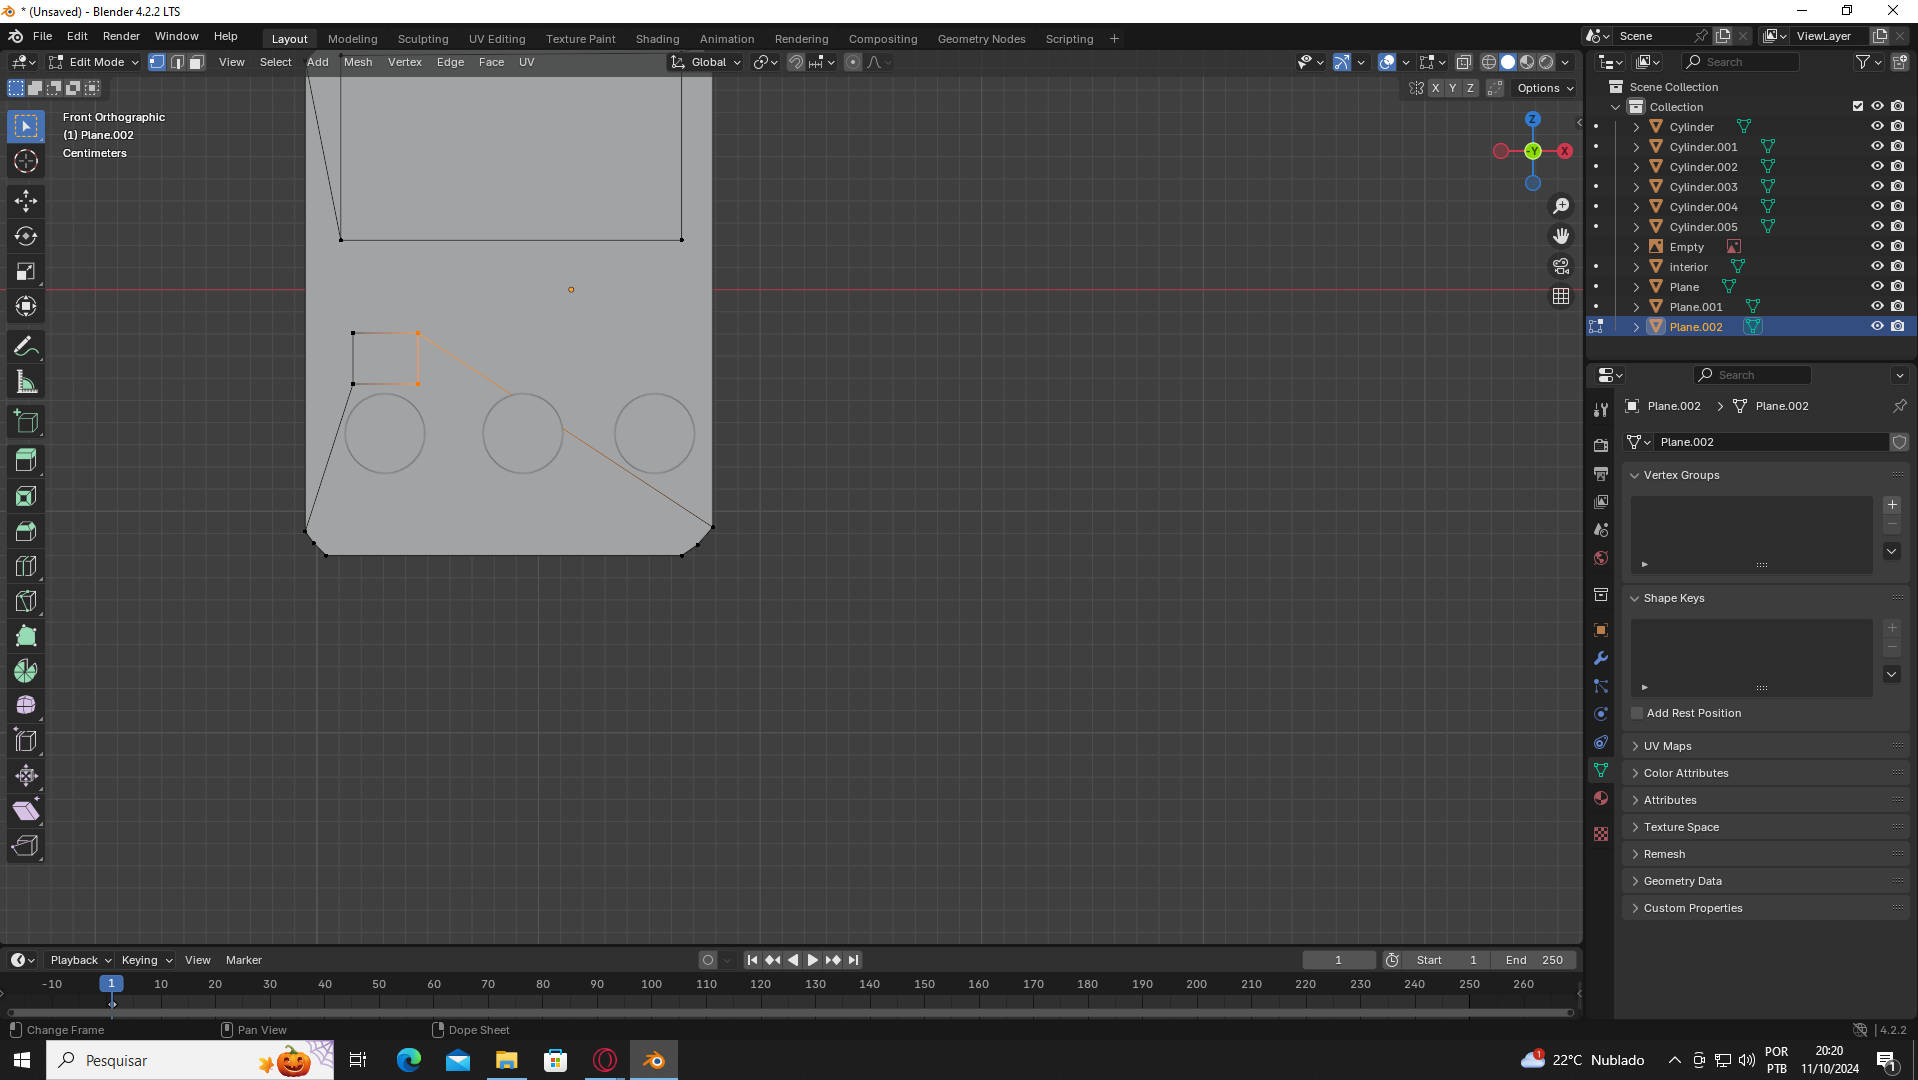Viewport: 1918px width, 1080px height.
Task: Select the Bevel tool
Action: (26, 531)
